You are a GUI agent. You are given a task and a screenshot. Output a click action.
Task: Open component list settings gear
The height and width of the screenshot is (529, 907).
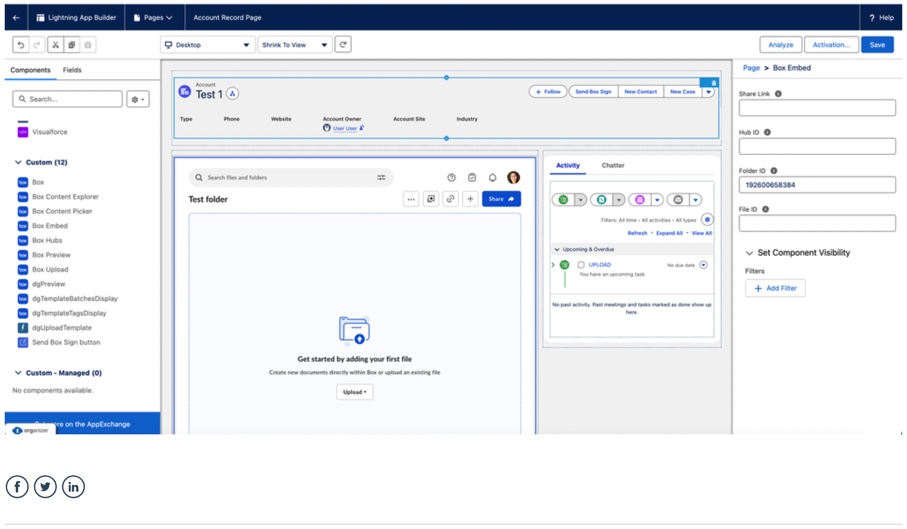click(x=138, y=99)
